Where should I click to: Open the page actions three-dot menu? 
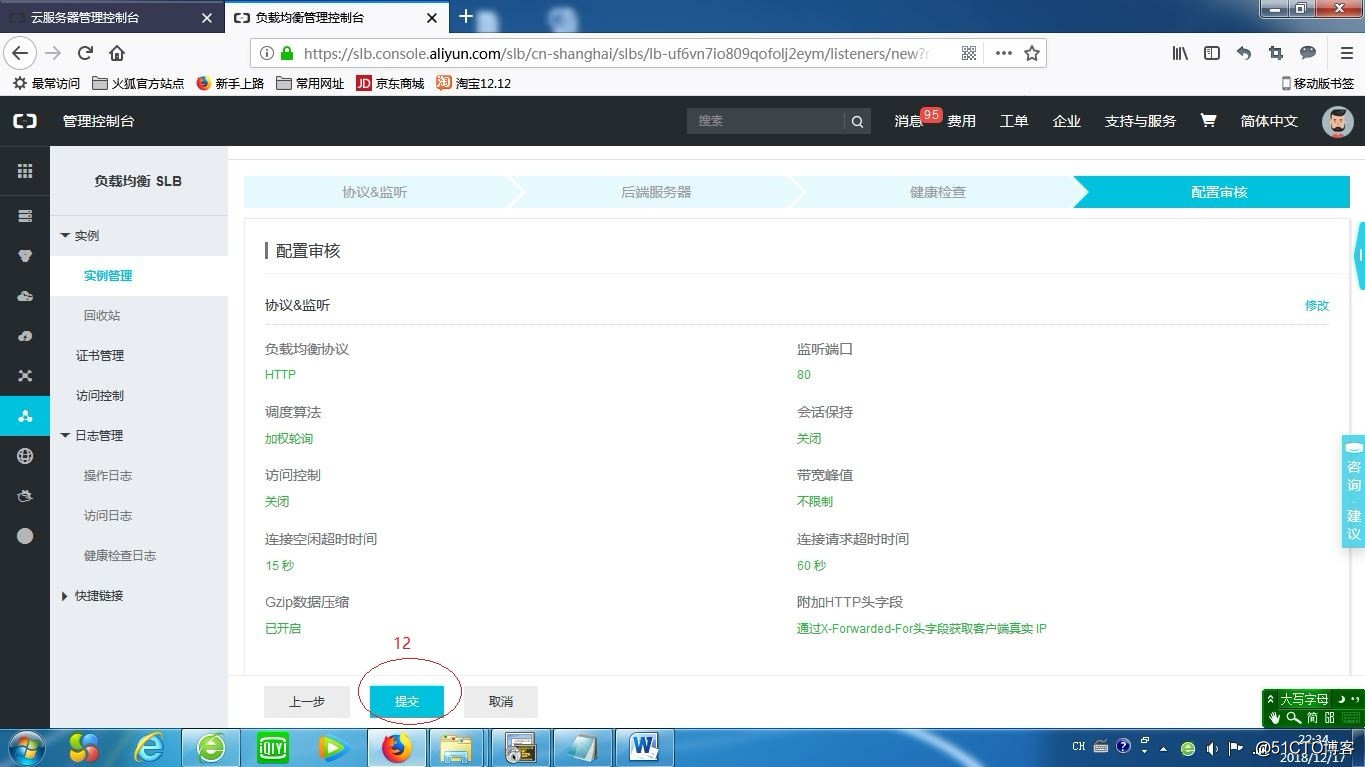tap(1003, 53)
